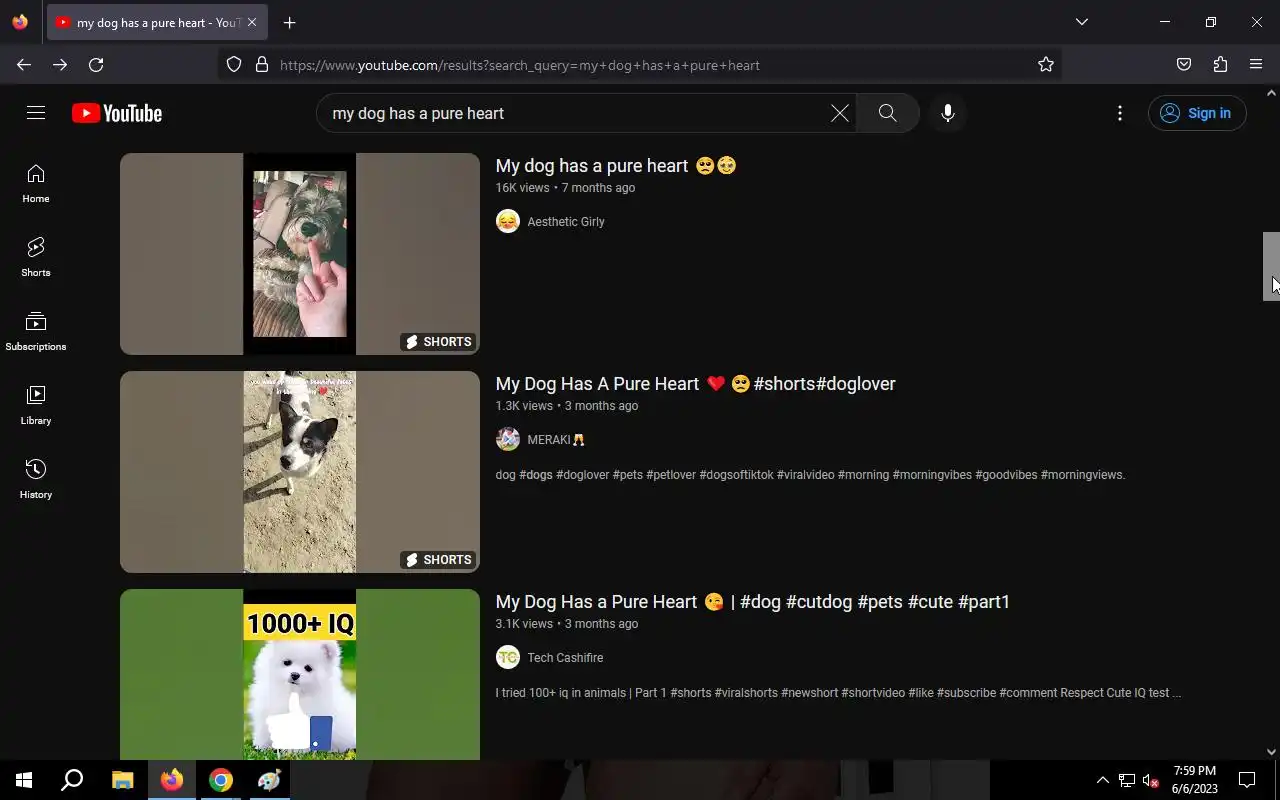Play the black and white dog Shorts thumbnail

click(x=300, y=472)
